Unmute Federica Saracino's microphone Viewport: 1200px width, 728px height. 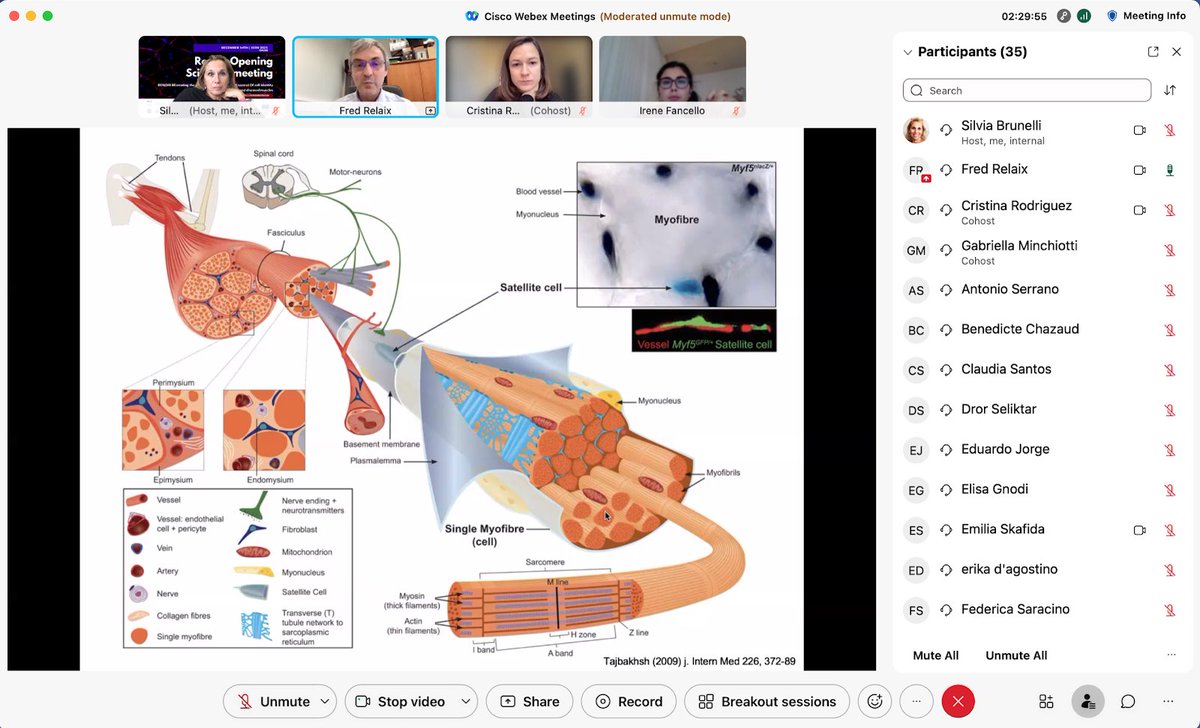pyautogui.click(x=1169, y=610)
